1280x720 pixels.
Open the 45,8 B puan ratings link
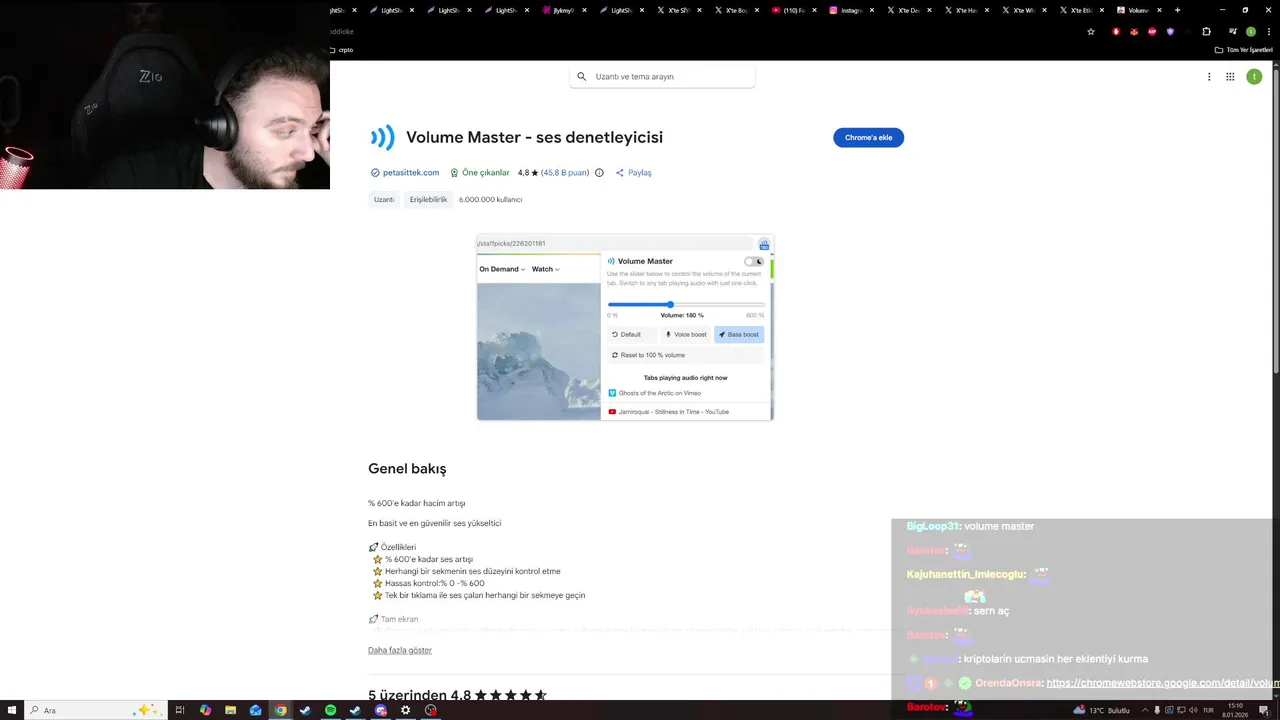[565, 172]
